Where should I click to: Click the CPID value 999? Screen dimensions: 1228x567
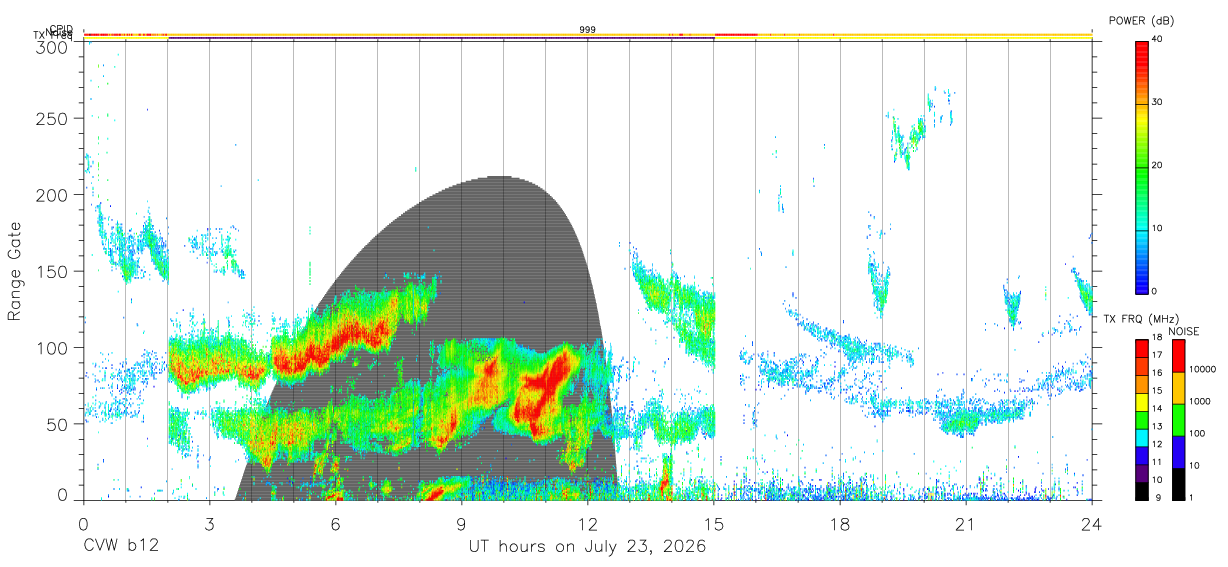588,30
